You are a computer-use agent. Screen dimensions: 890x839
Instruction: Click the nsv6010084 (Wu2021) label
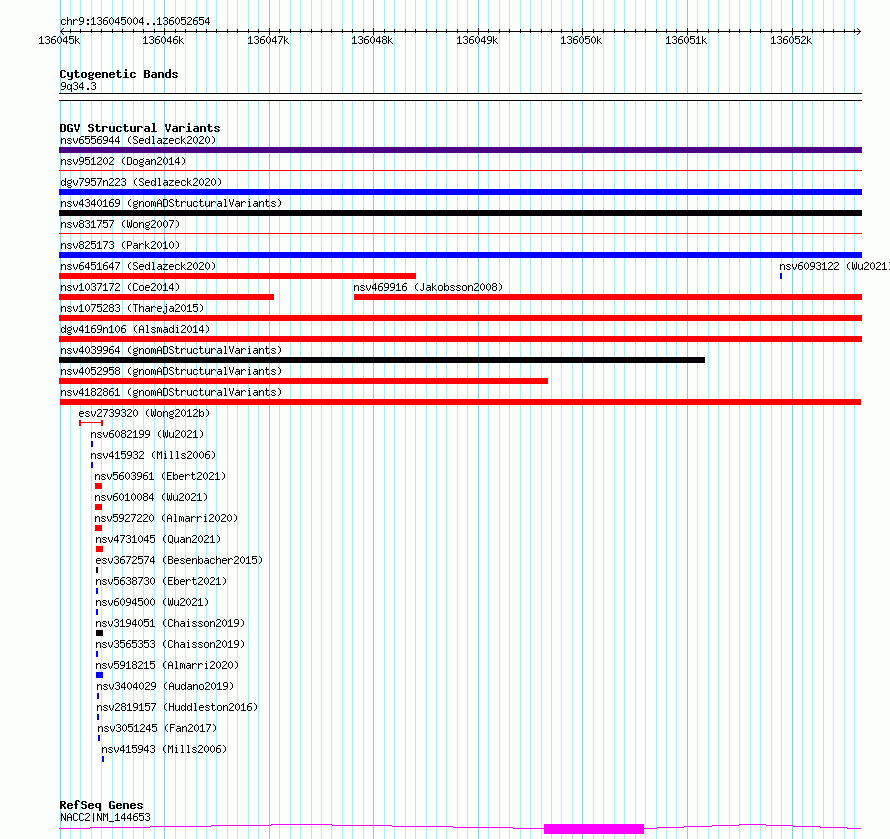[151, 497]
